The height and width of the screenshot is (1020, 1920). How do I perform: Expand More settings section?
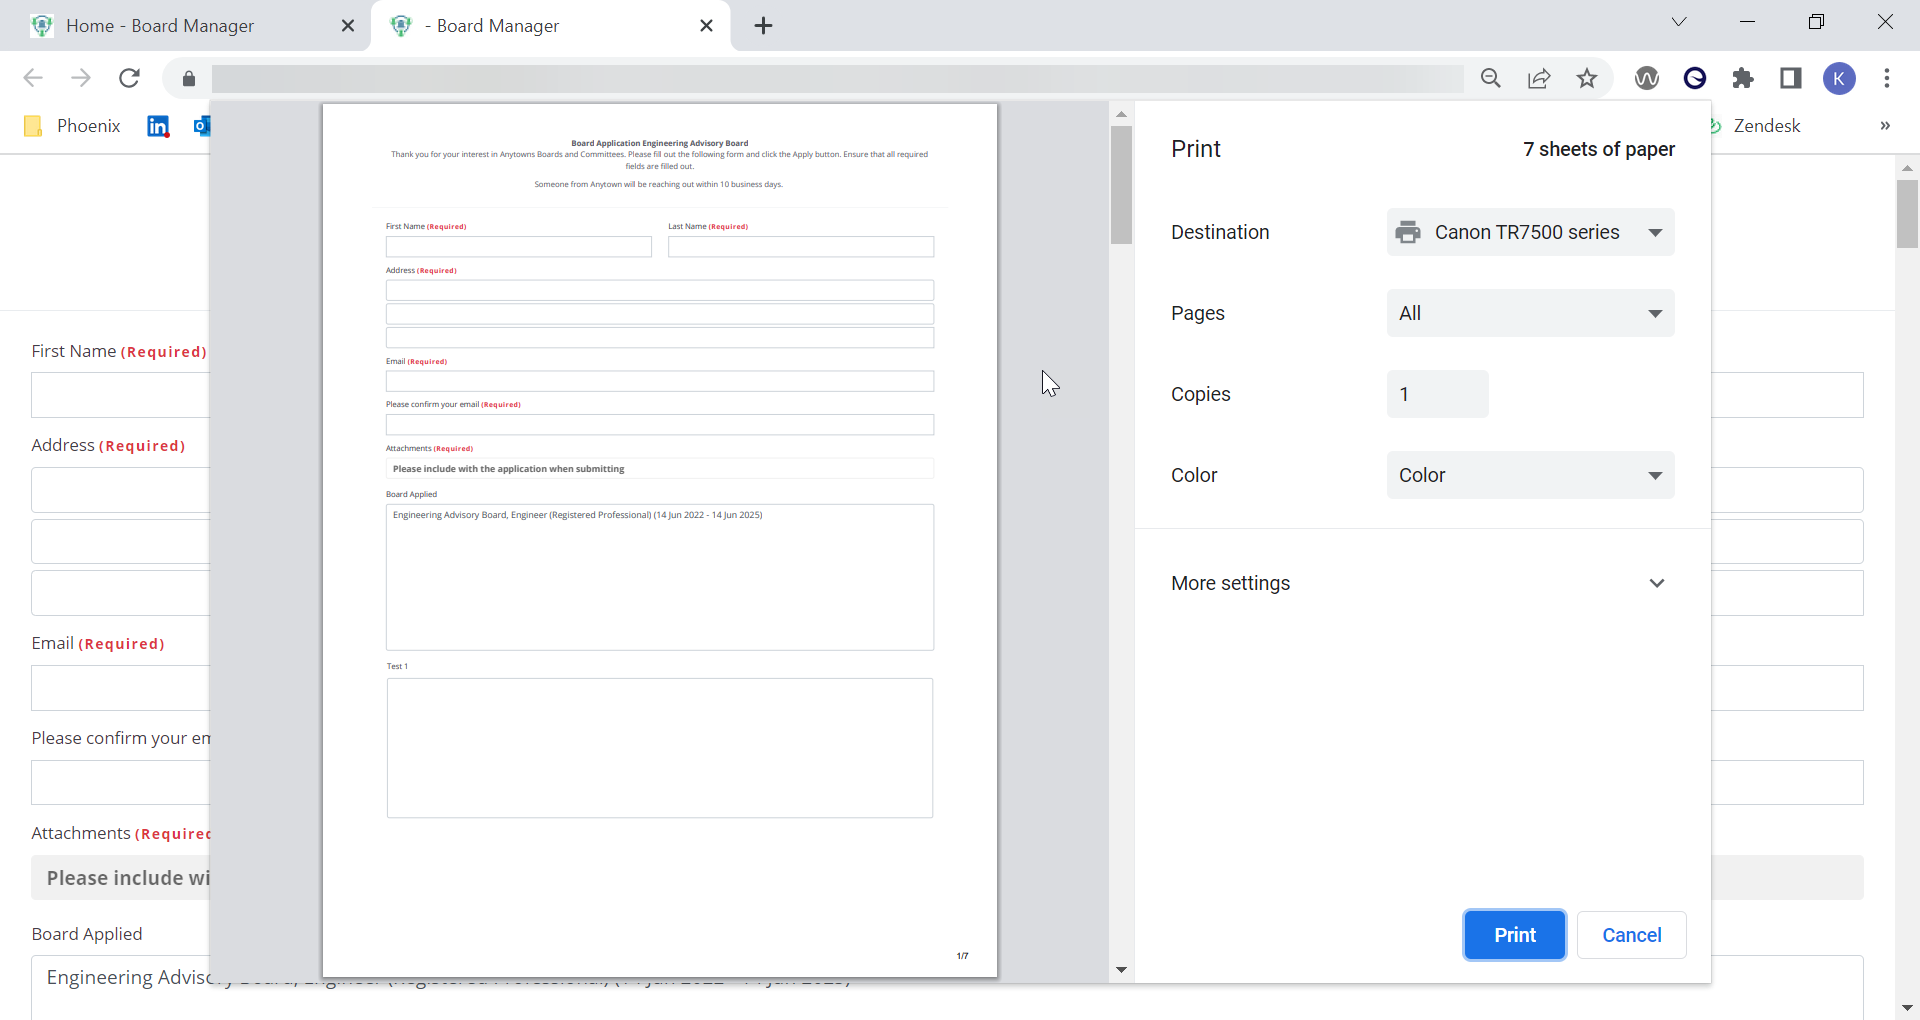[1418, 583]
